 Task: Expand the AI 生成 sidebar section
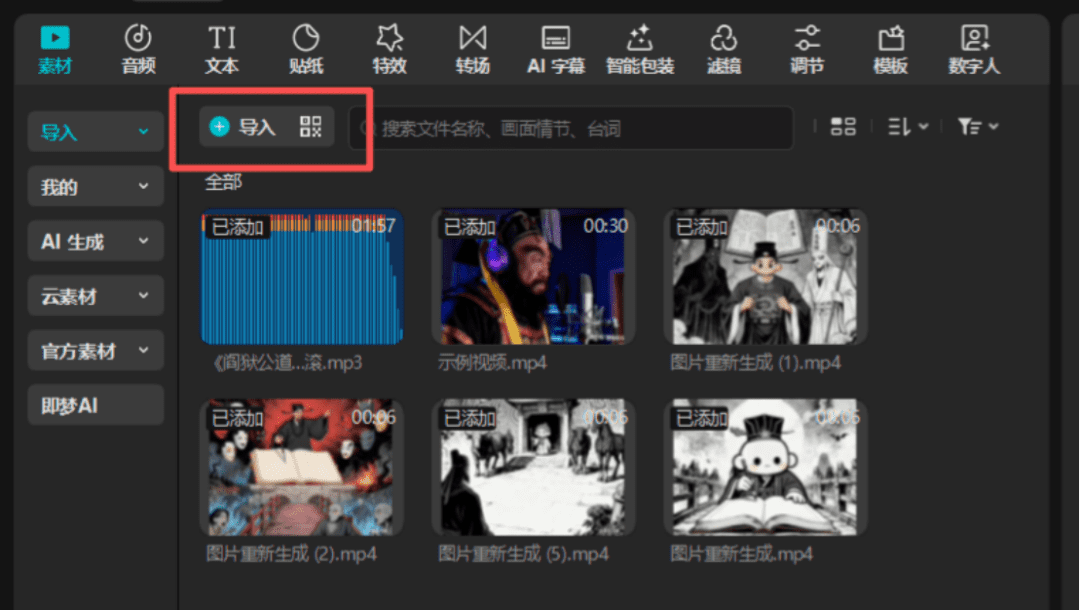[95, 242]
